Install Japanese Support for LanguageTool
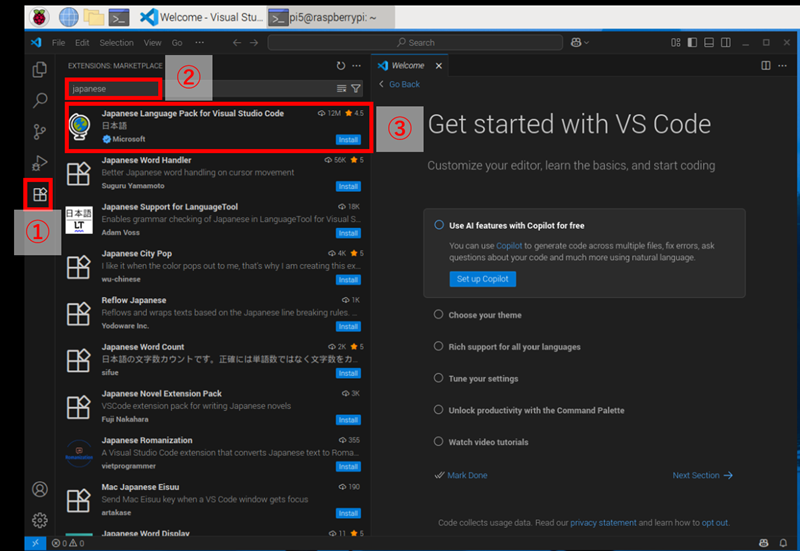Viewport: 800px width, 551px height. pos(348,233)
